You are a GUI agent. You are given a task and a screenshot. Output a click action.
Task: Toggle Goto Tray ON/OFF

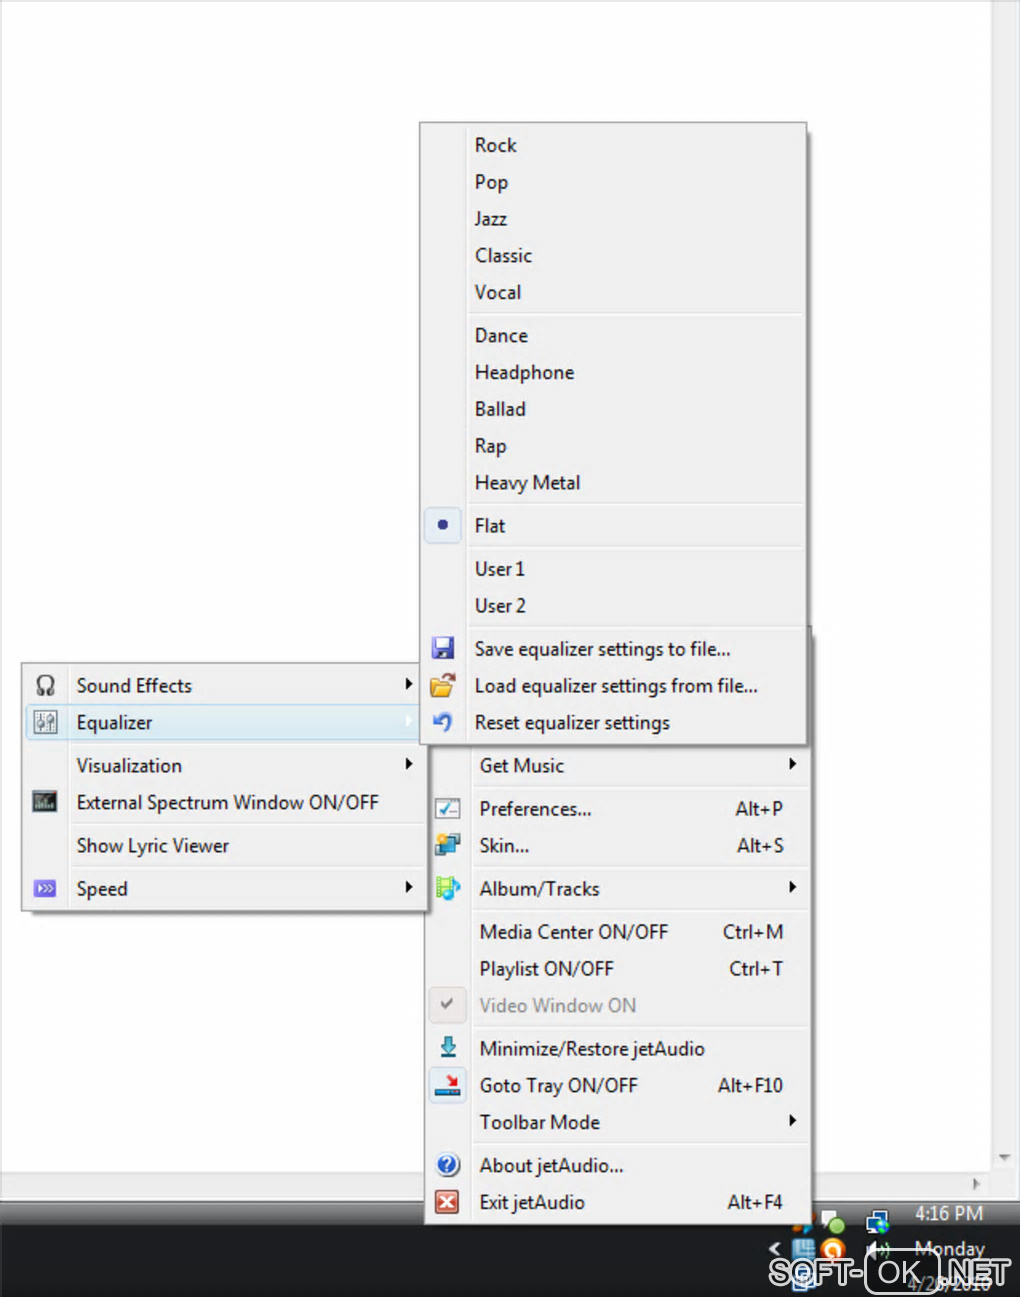pyautogui.click(x=618, y=1085)
